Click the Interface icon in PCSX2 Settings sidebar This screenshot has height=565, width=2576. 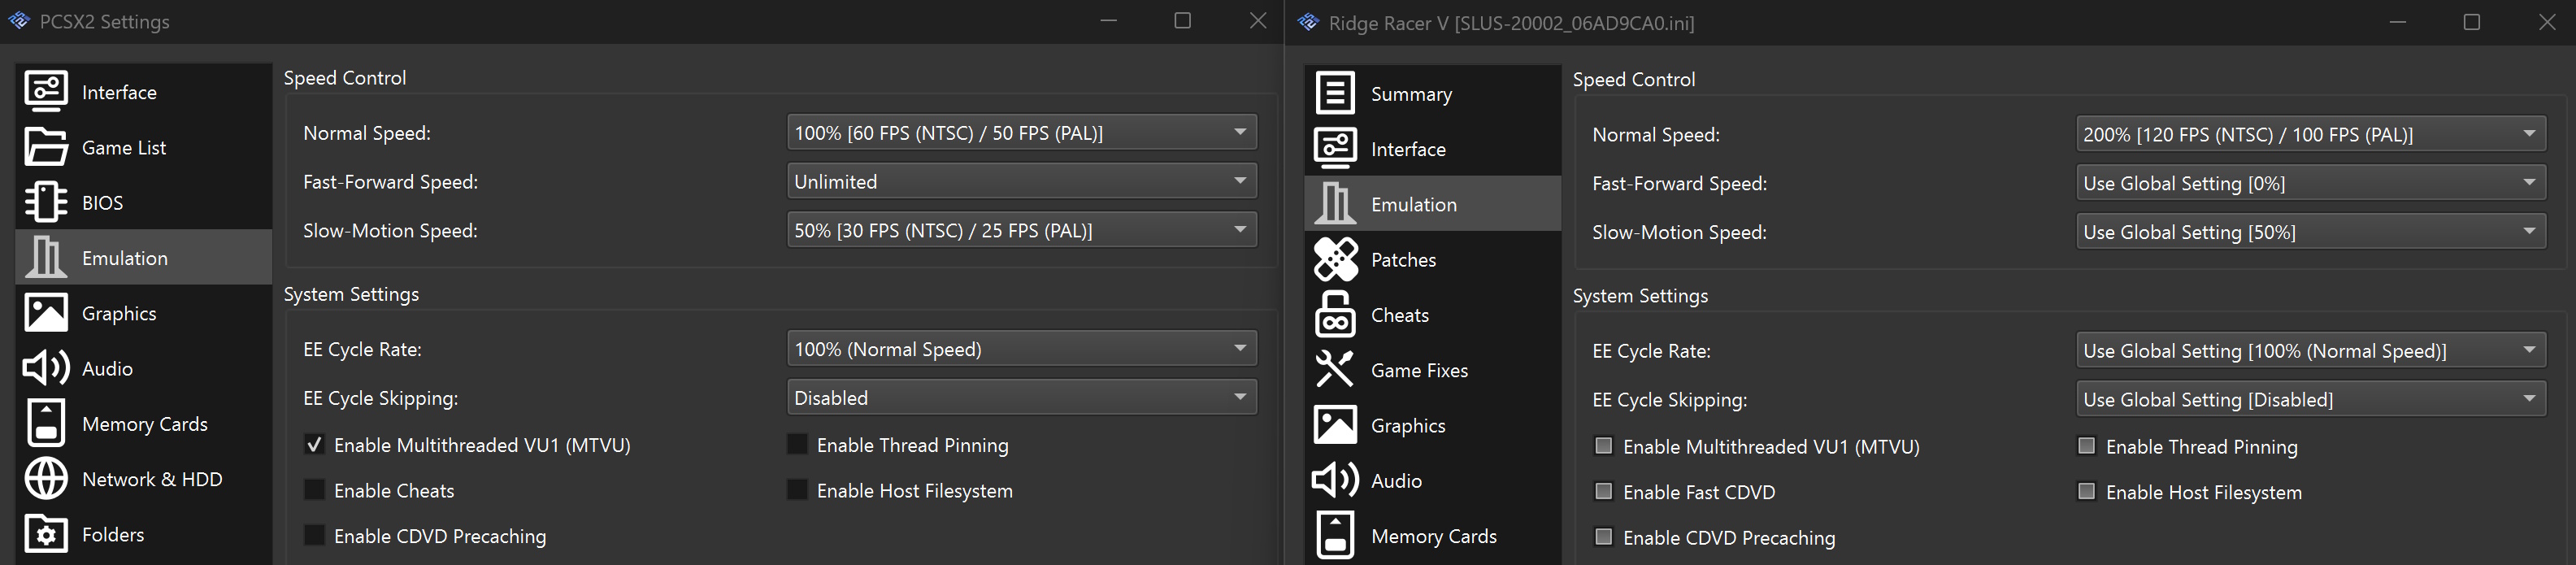click(46, 92)
